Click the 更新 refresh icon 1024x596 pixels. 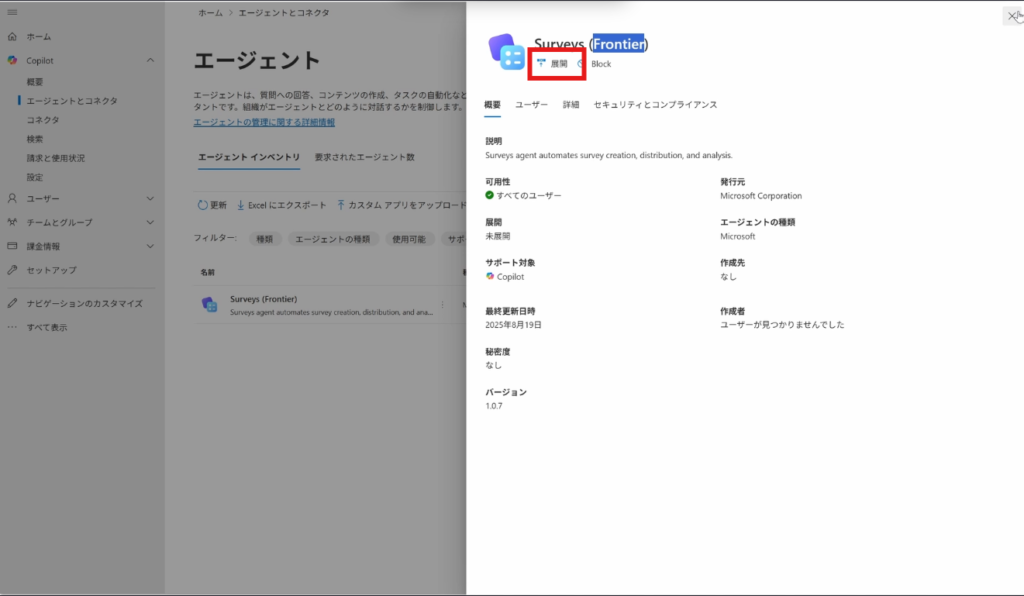[x=202, y=205]
